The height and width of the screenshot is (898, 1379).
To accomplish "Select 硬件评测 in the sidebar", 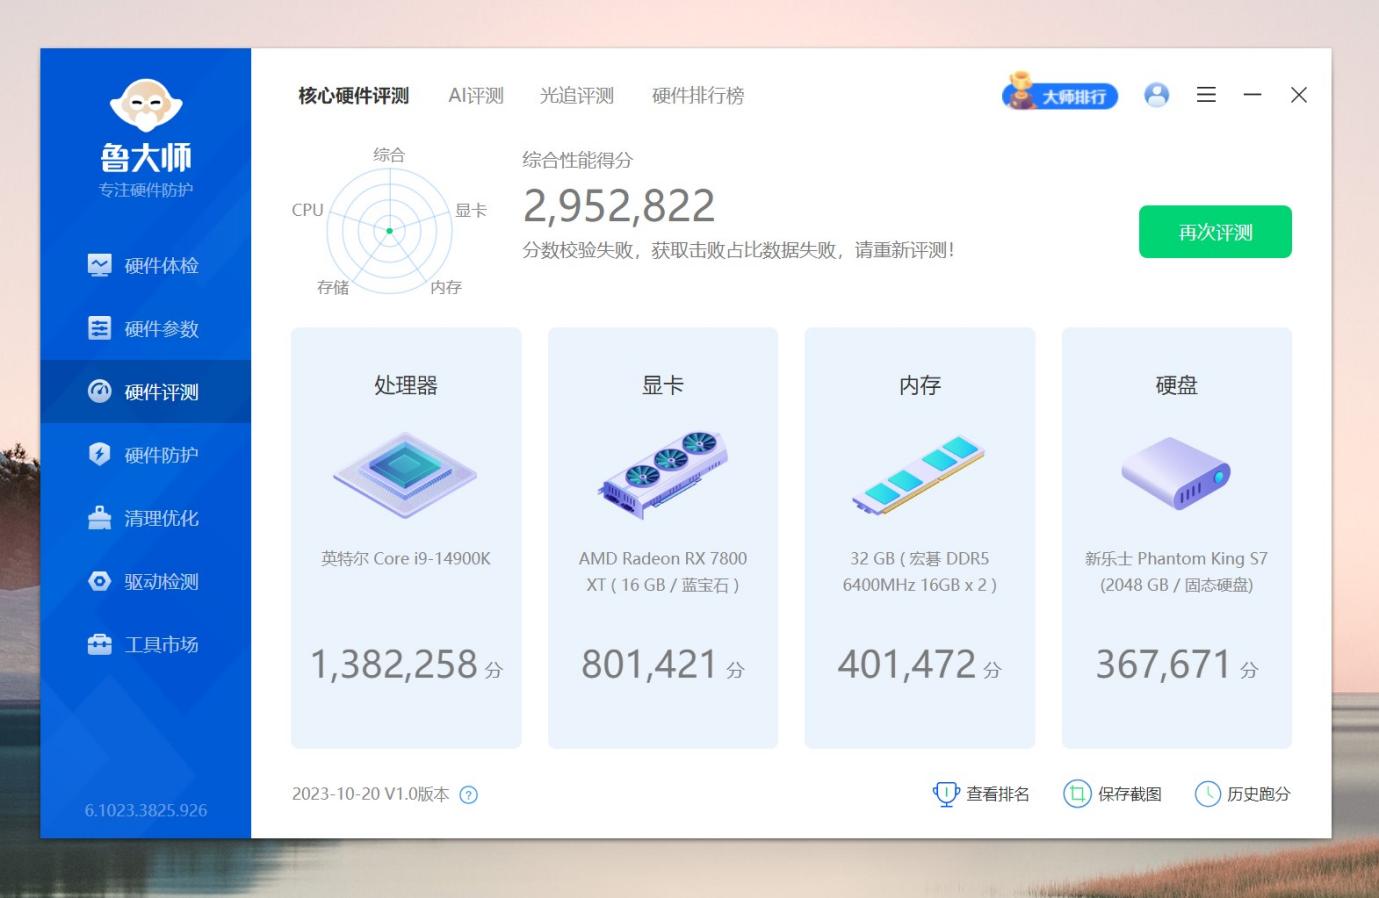I will [x=145, y=391].
